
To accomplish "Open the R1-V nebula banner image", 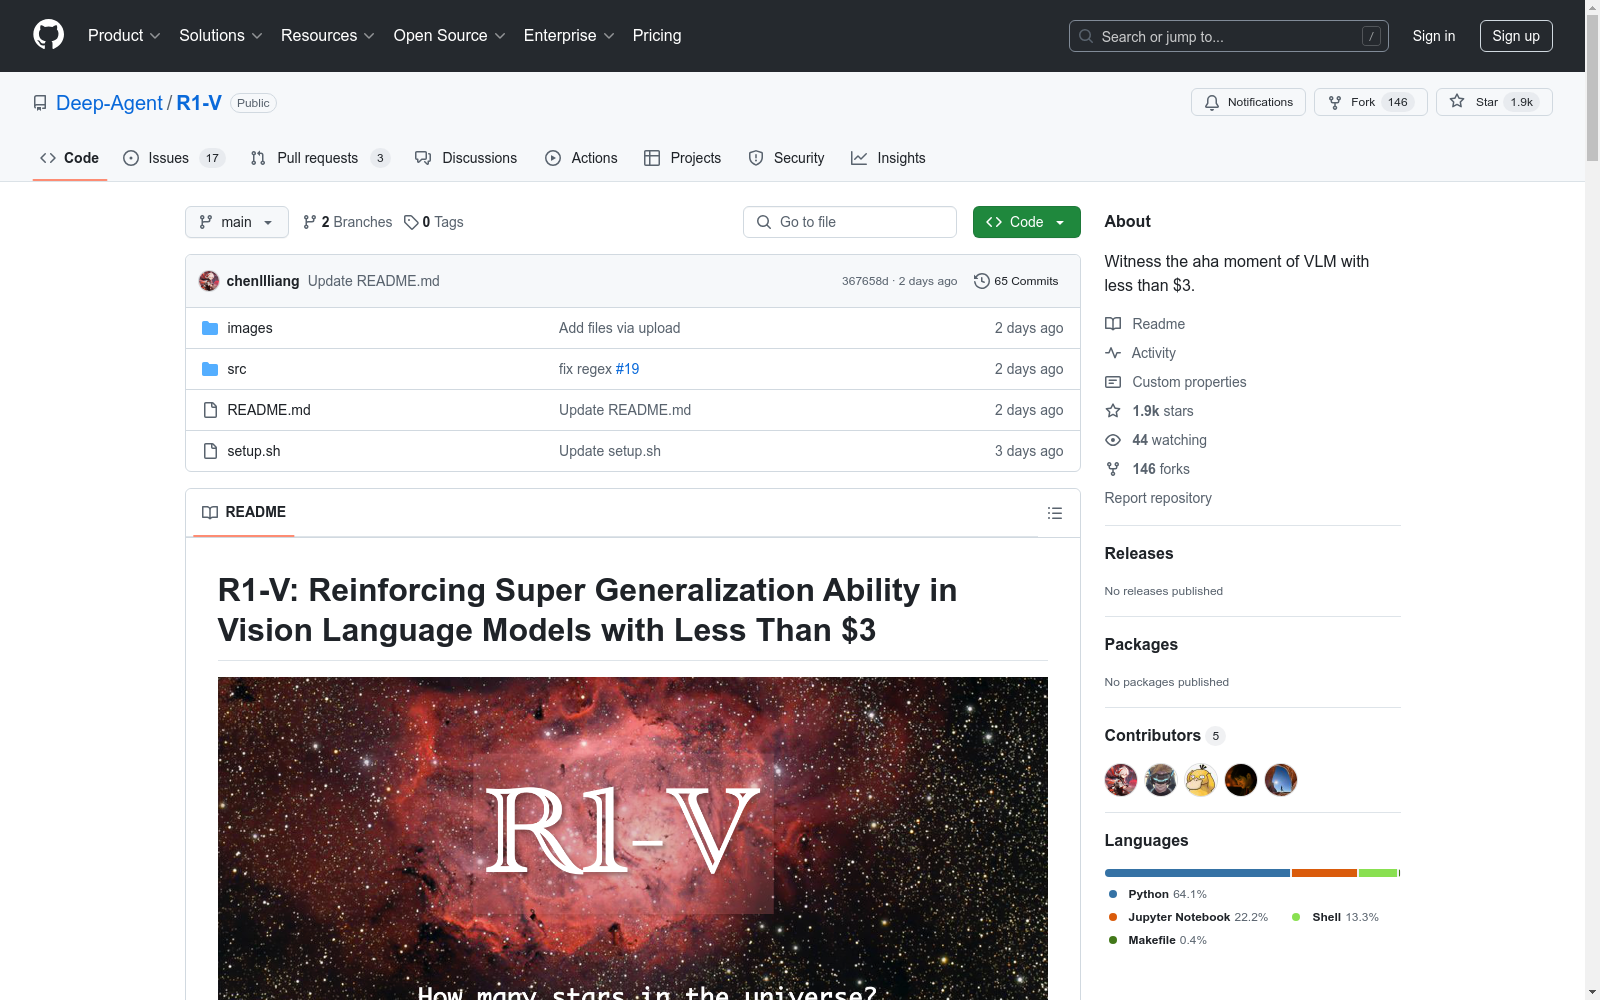I will [x=633, y=838].
